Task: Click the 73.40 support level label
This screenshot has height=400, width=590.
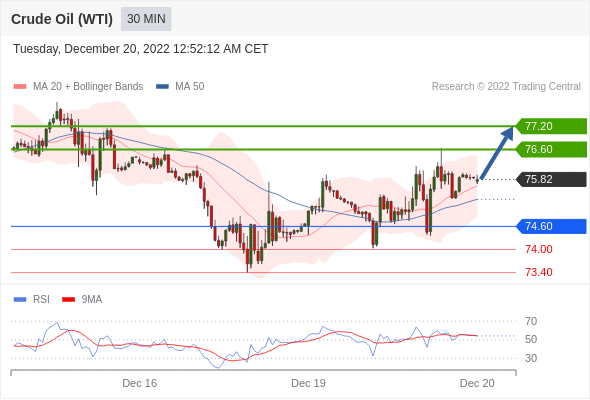Action: click(538, 272)
